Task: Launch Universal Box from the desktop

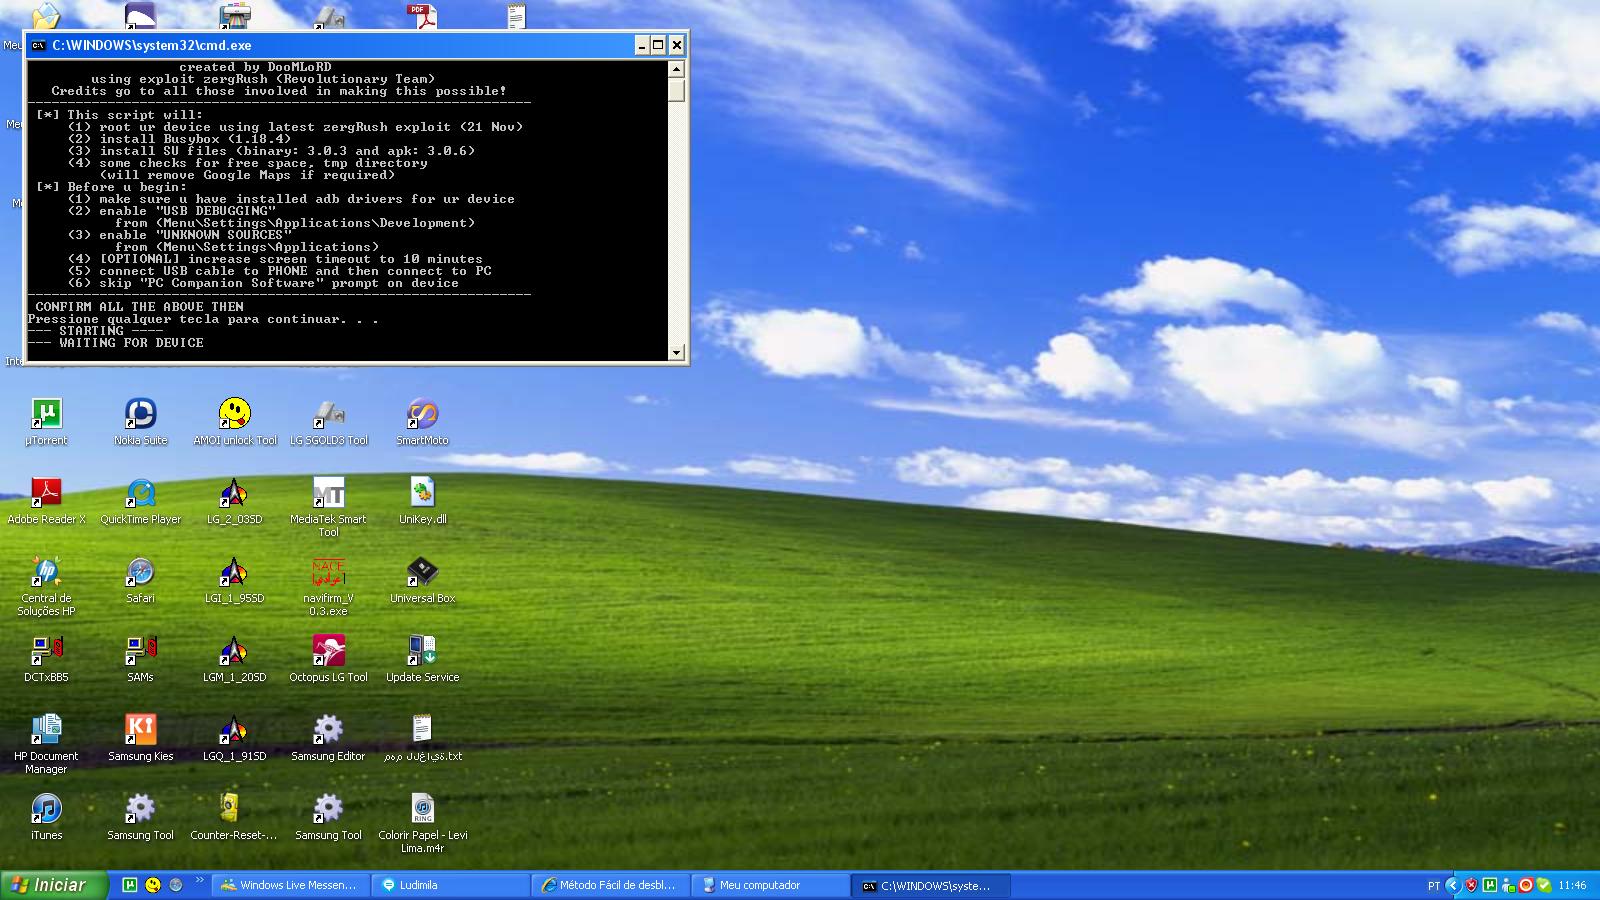Action: [x=422, y=579]
